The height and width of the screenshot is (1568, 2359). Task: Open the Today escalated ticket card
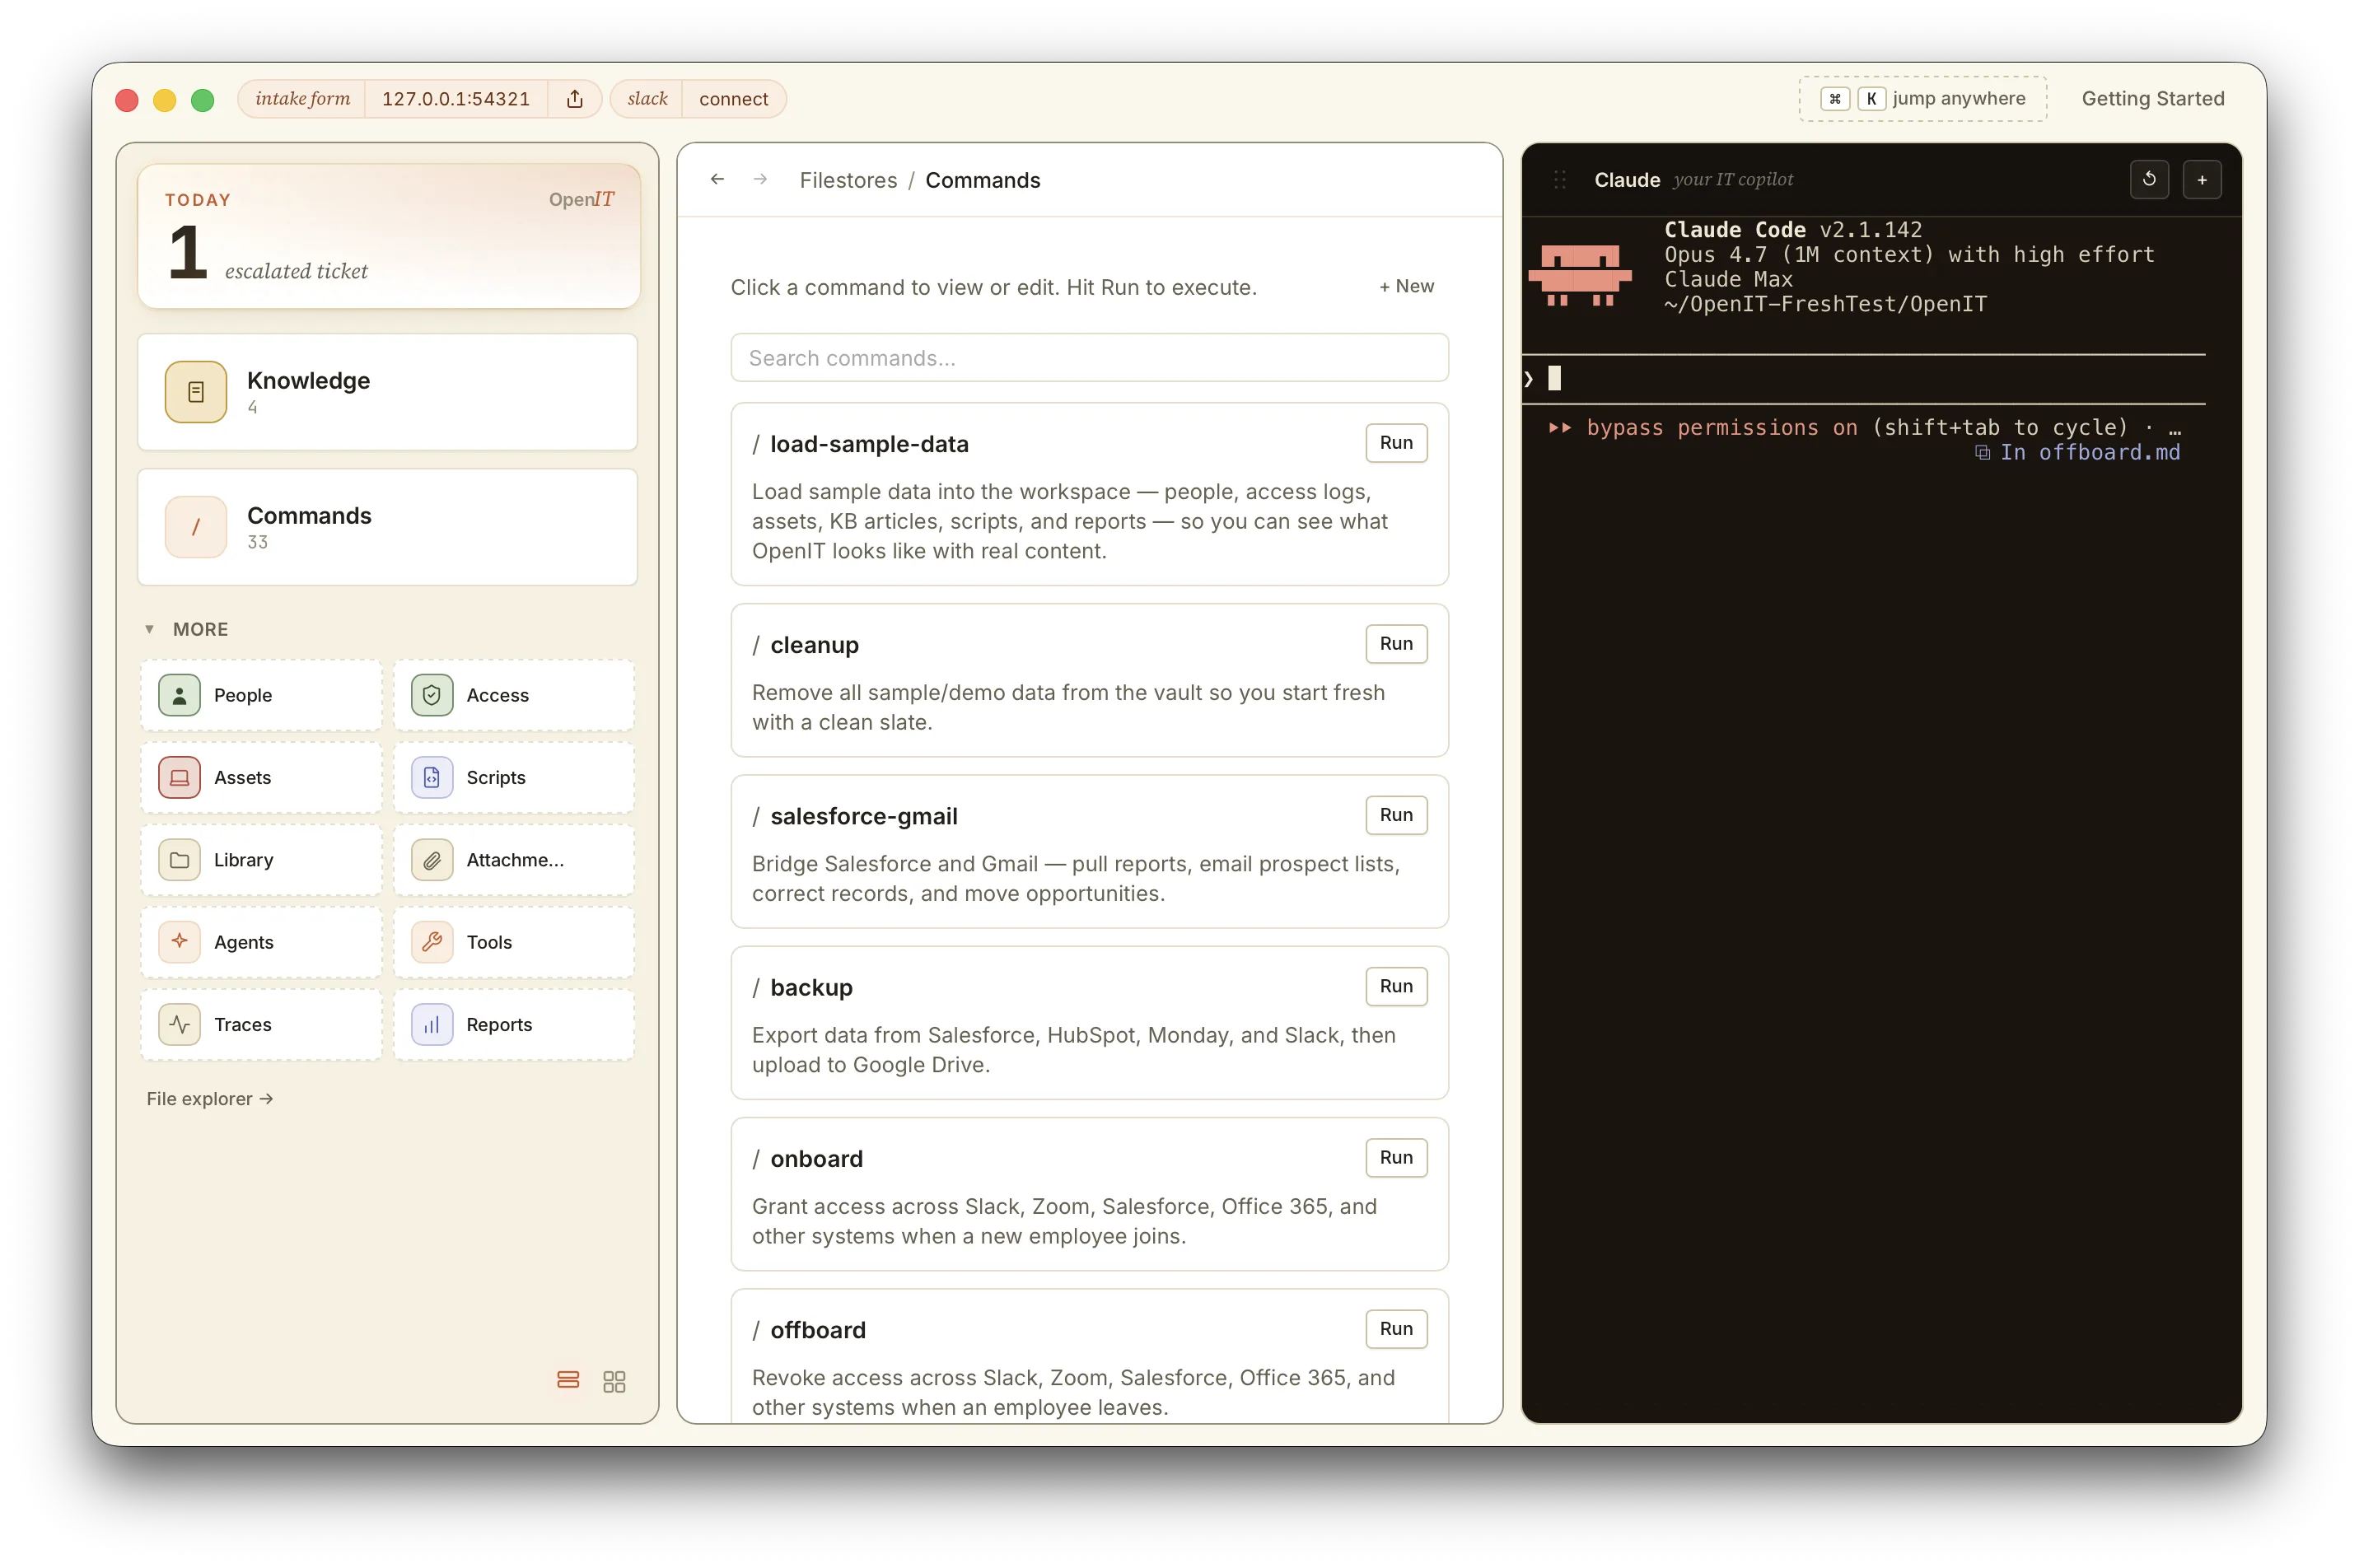coord(388,236)
